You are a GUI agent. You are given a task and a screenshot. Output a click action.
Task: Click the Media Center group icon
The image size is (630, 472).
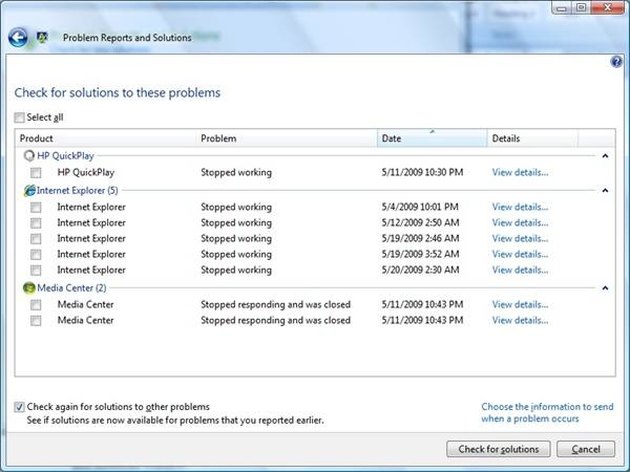point(29,288)
